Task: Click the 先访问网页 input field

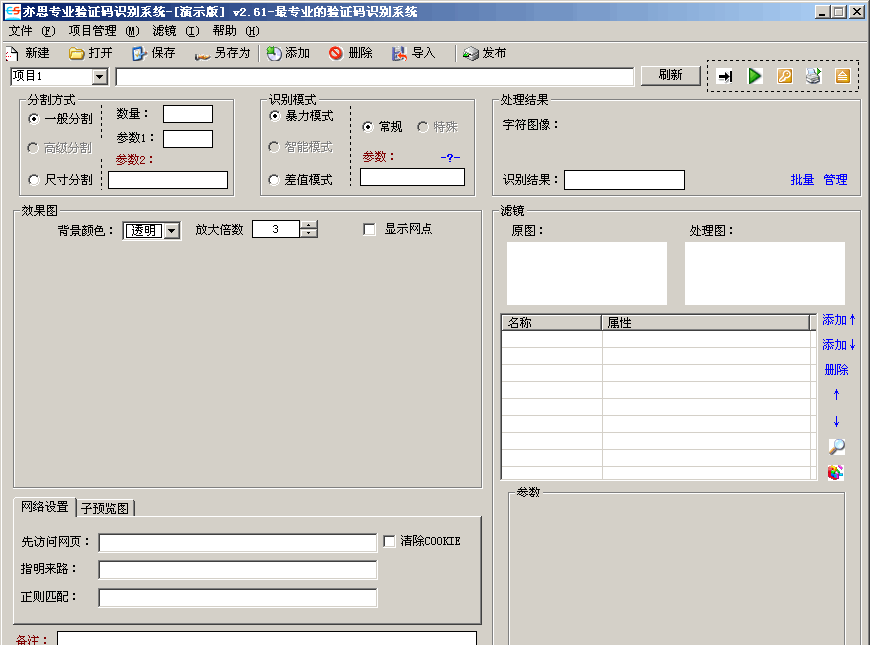Action: point(237,542)
